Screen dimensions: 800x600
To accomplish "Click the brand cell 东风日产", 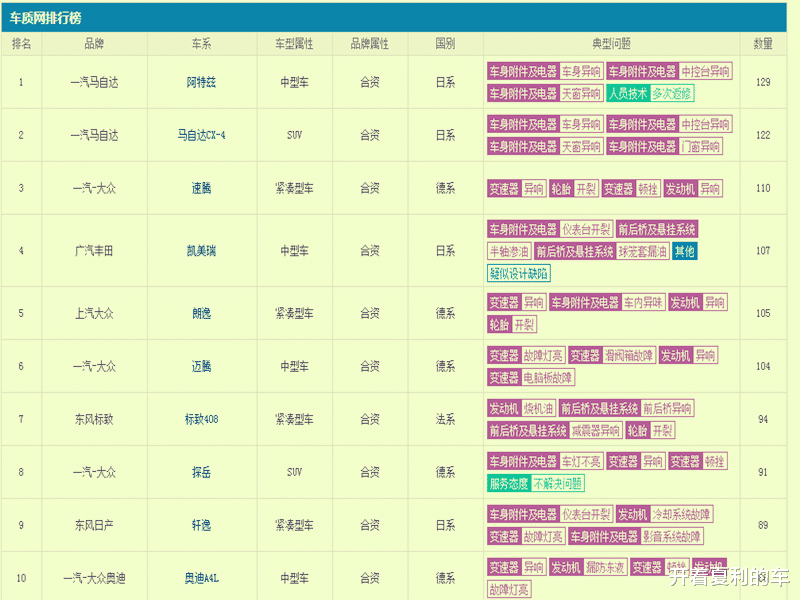I will (94, 525).
